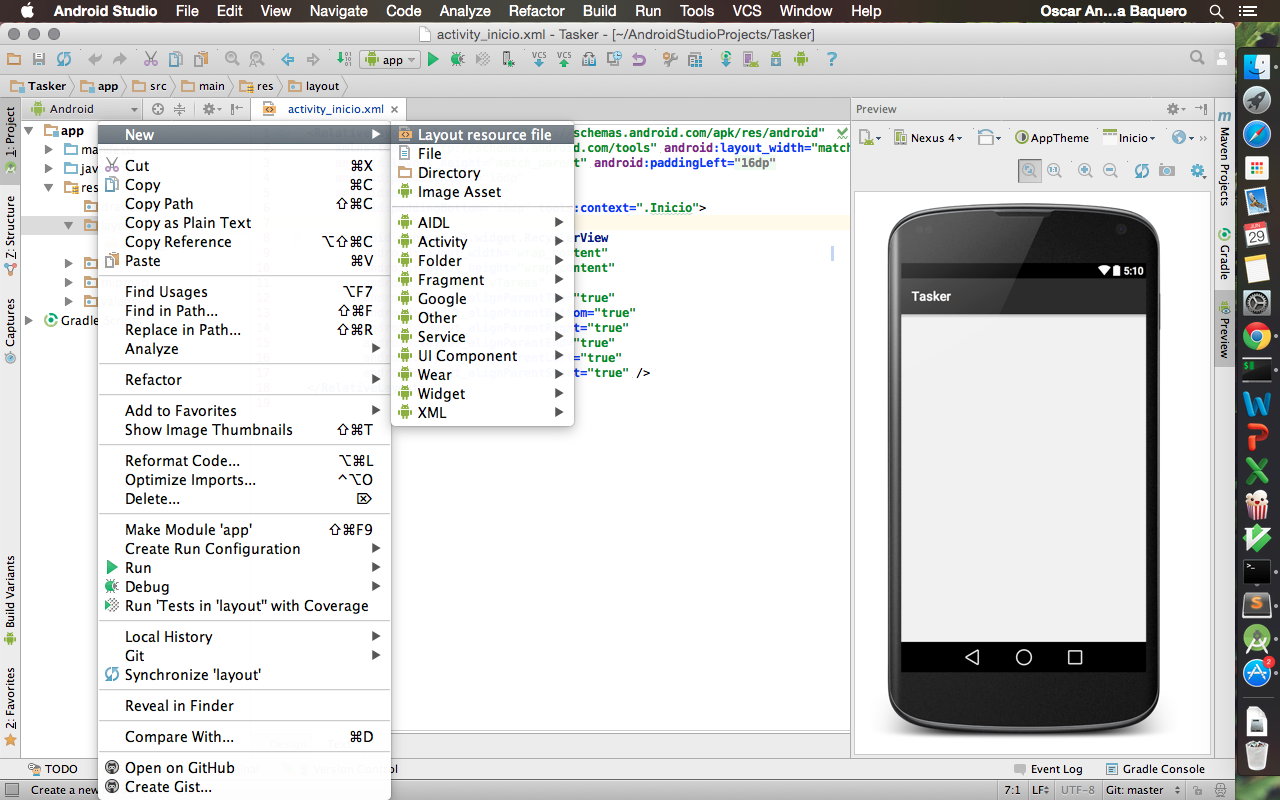Open the Refactor menu in menu bar
This screenshot has height=800, width=1280.
pos(536,11)
